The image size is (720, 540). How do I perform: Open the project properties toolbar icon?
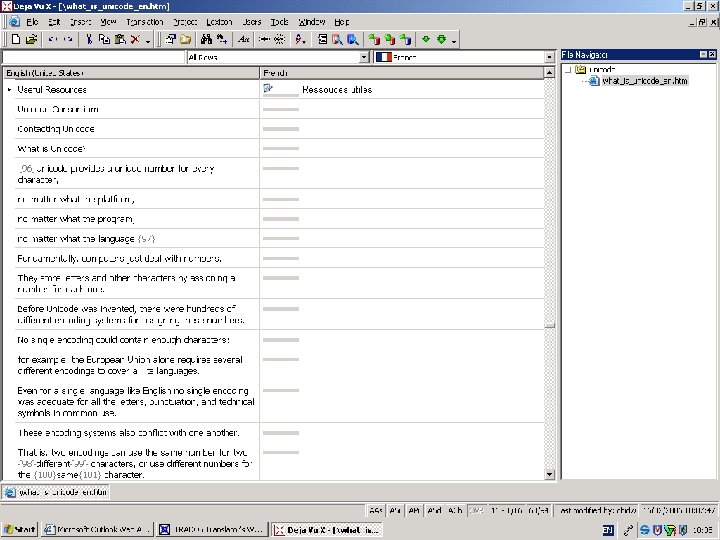[170, 39]
